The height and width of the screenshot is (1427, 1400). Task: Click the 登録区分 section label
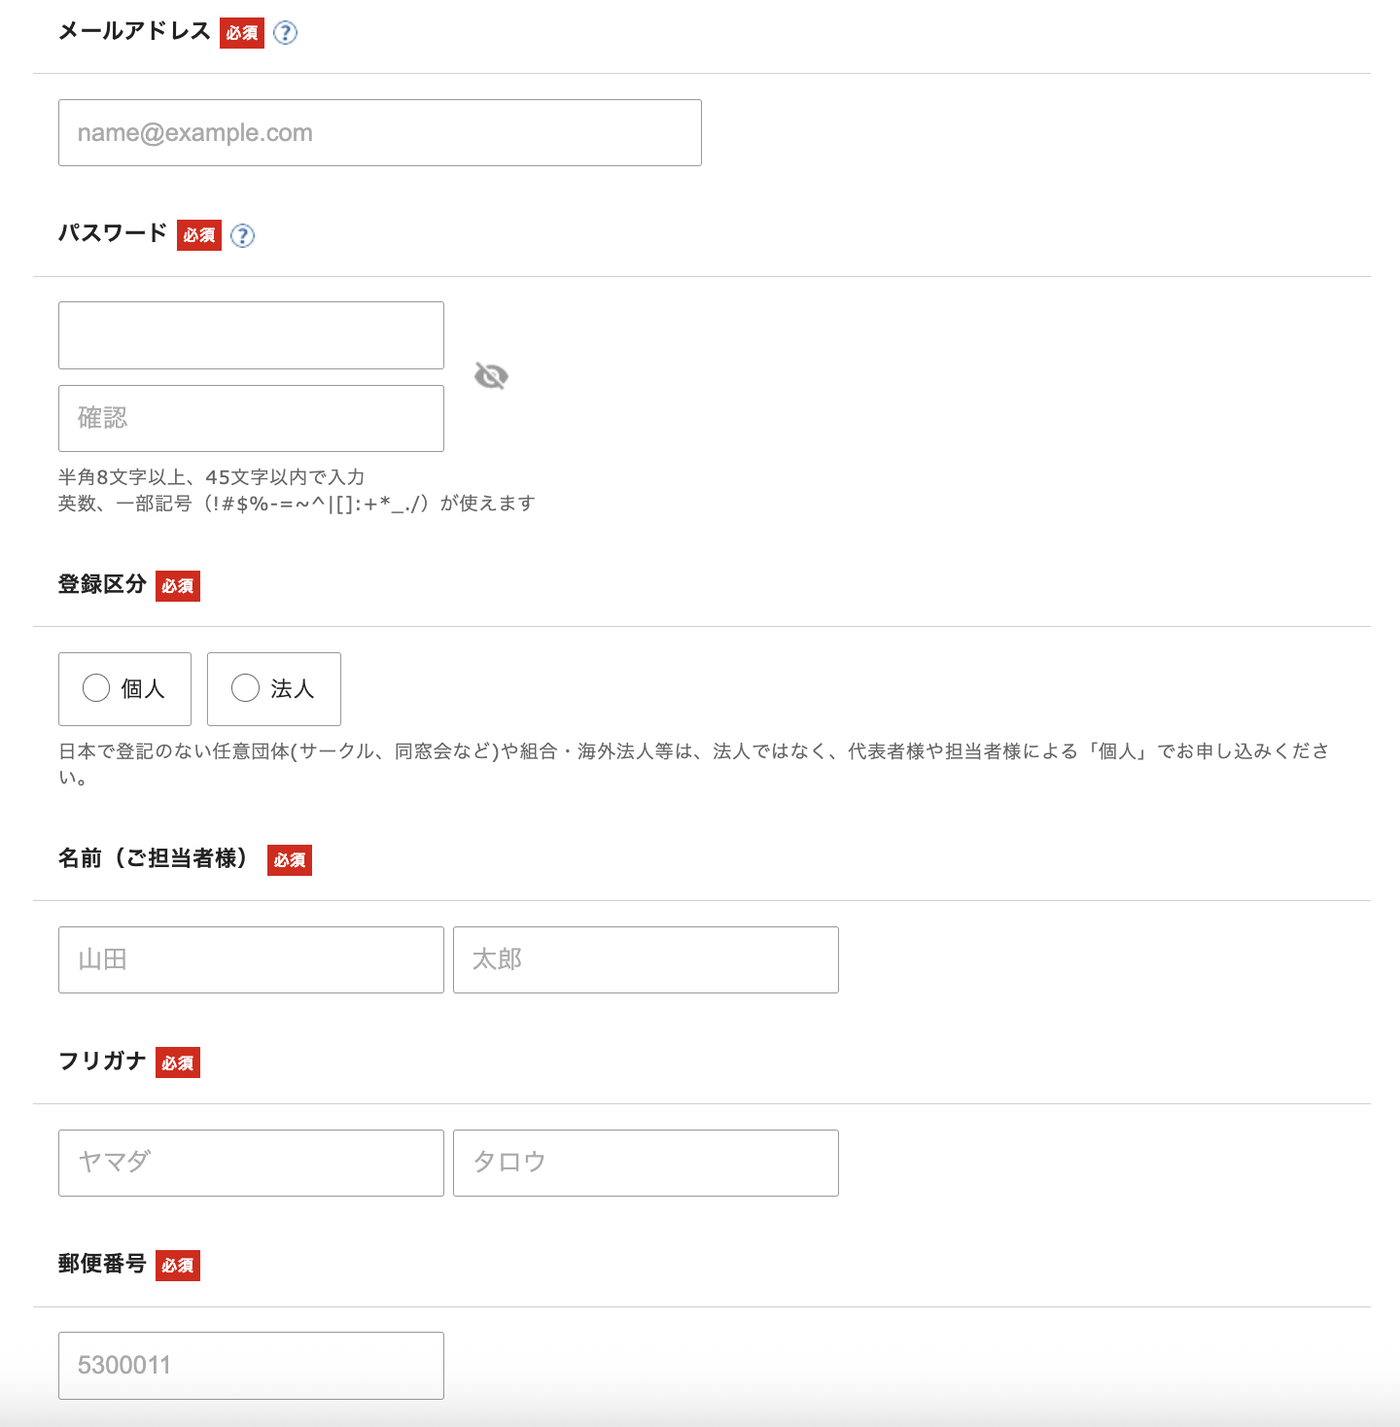[x=102, y=585]
